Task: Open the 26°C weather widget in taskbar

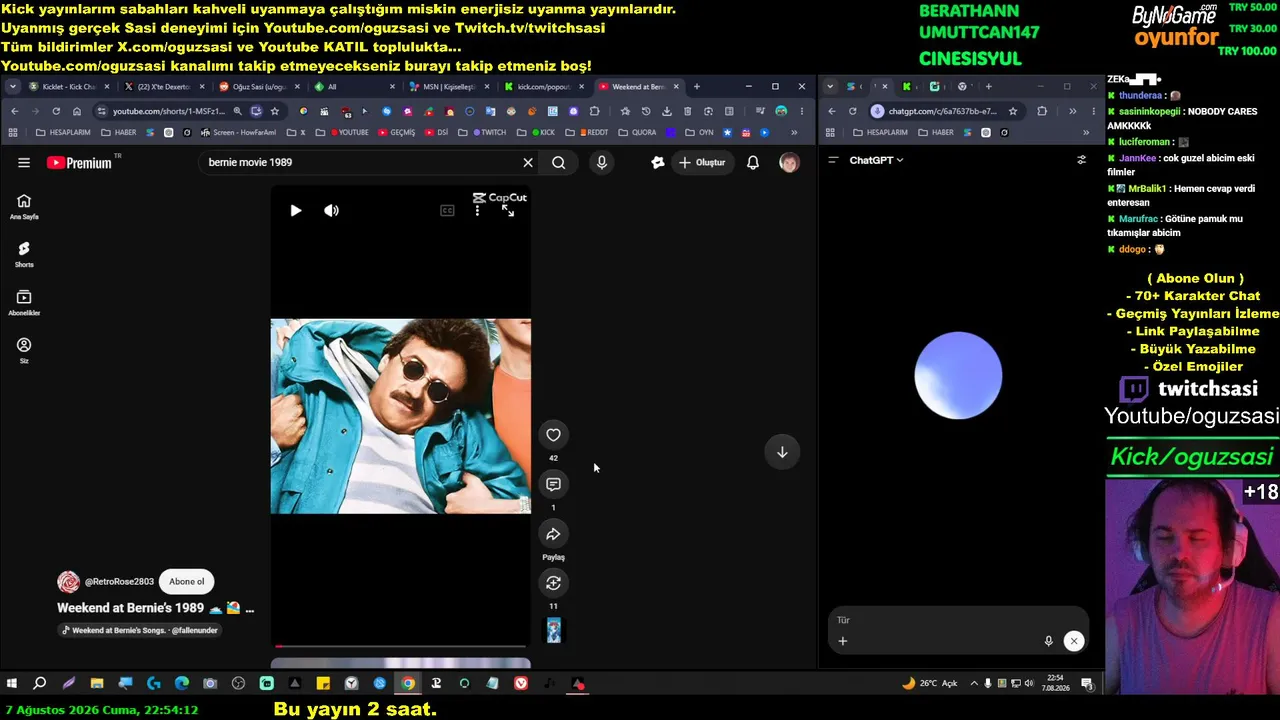Action: (x=930, y=683)
